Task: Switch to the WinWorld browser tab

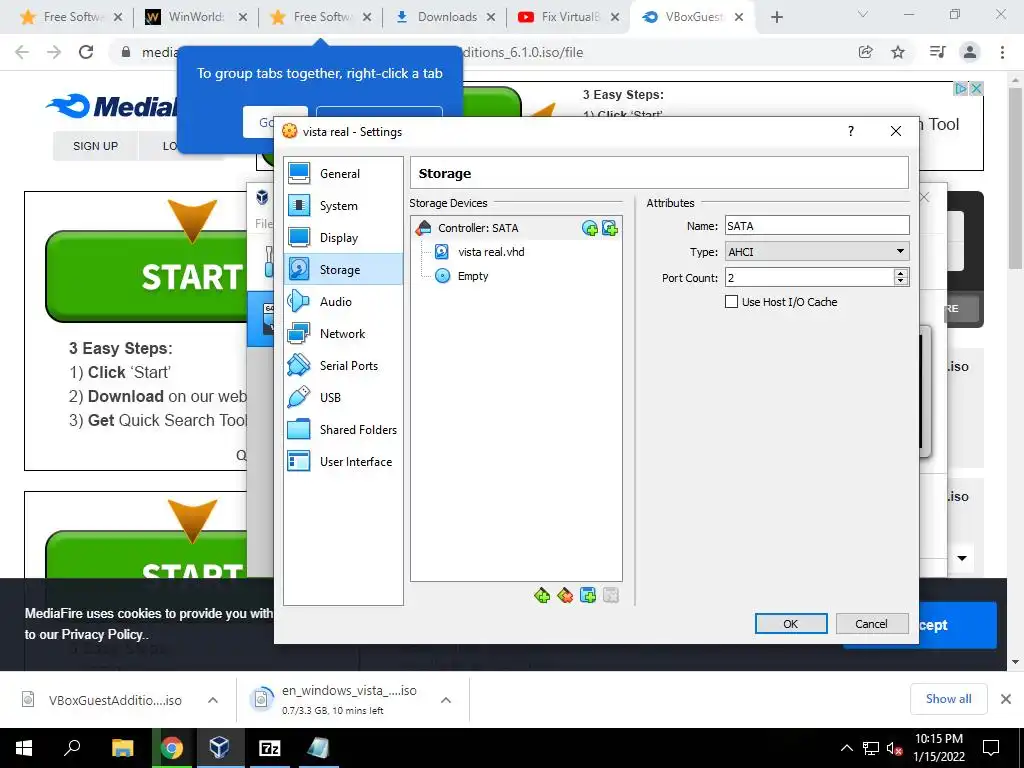Action: 196,17
